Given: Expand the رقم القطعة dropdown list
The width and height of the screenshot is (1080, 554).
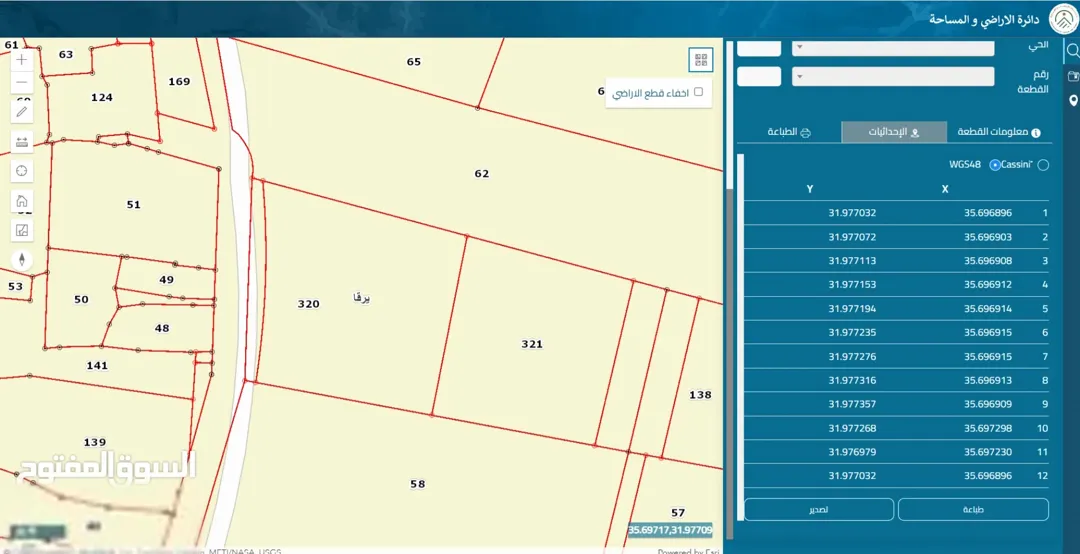Looking at the screenshot, I should (893, 76).
